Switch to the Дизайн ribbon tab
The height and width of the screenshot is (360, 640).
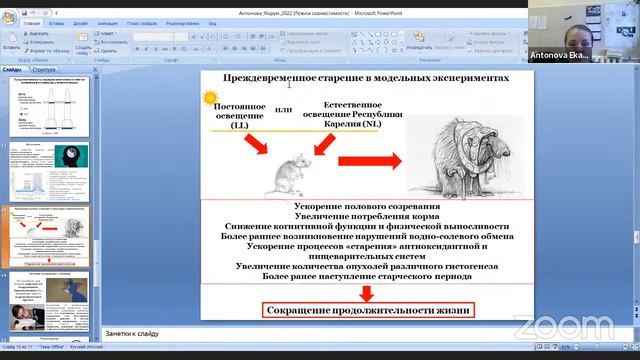tap(80, 24)
